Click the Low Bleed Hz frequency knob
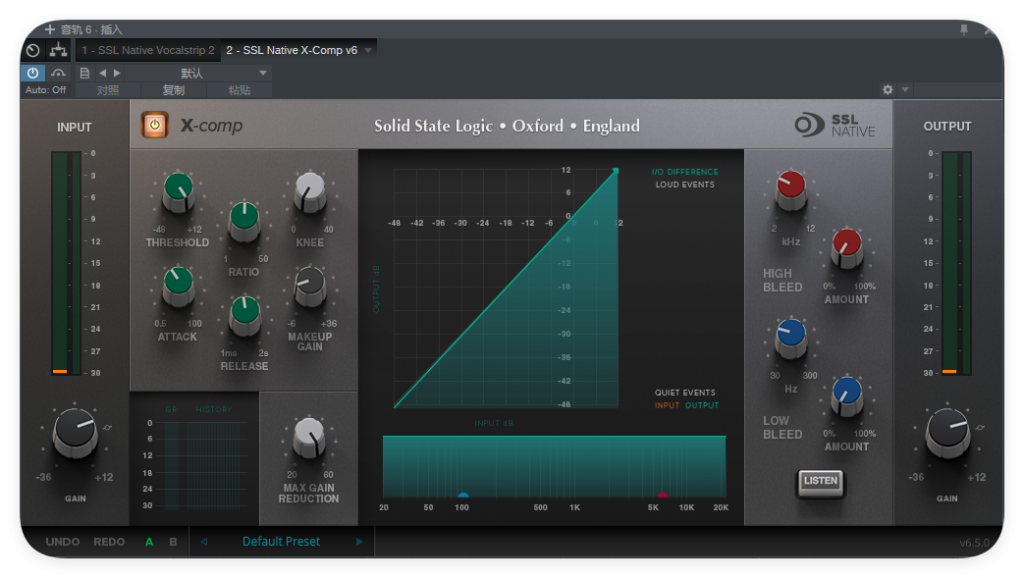This screenshot has height=578, width=1024. click(791, 338)
